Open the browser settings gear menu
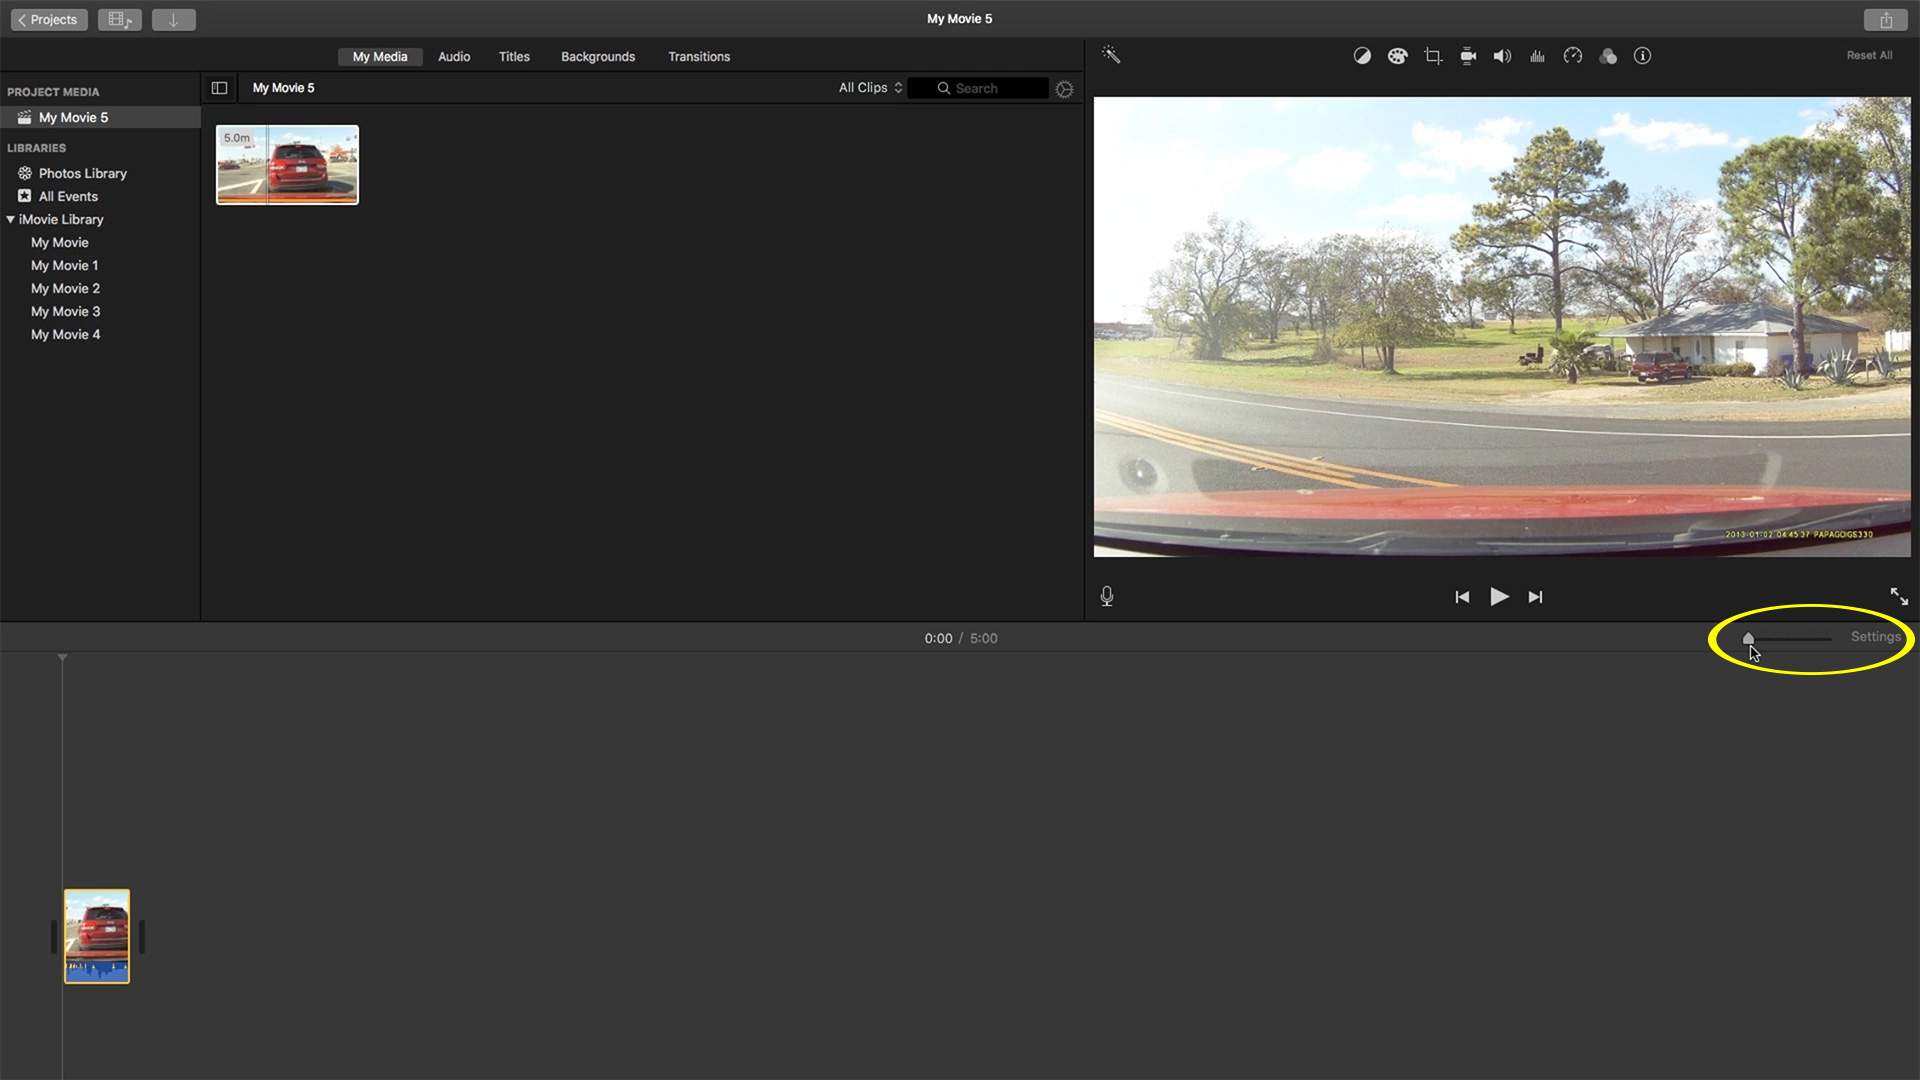The width and height of the screenshot is (1920, 1080). click(x=1065, y=89)
